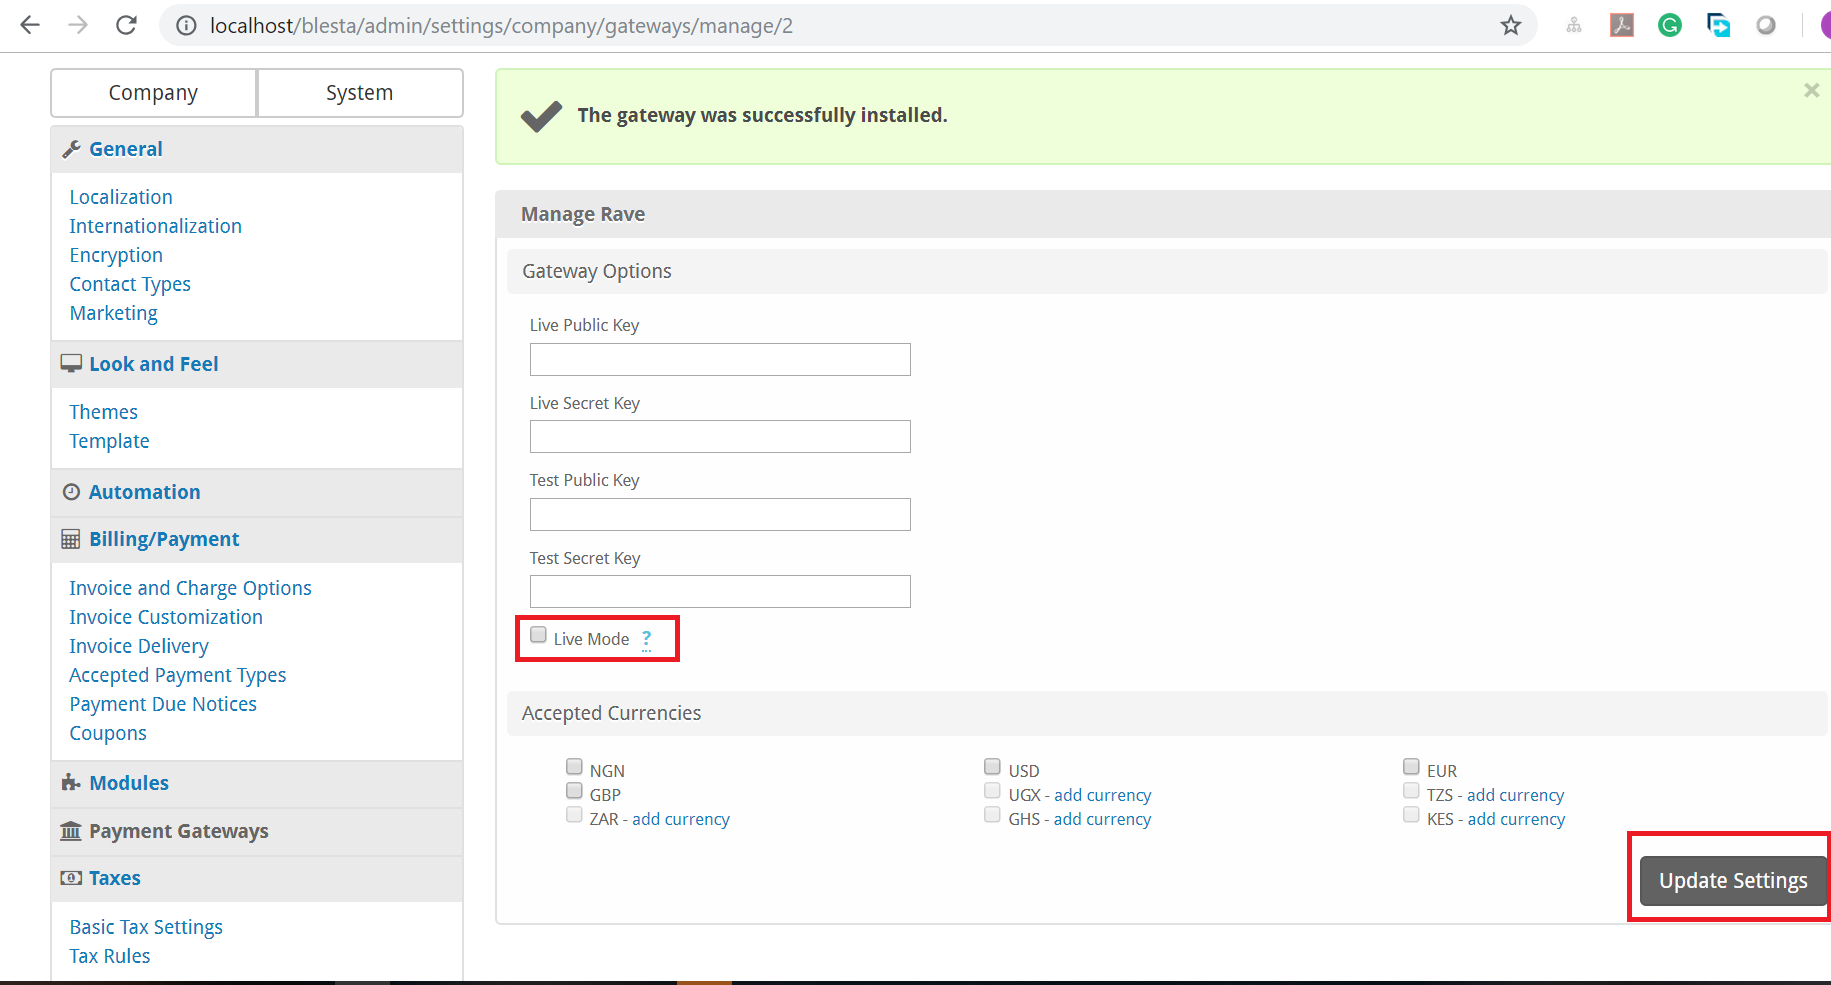Bookmark this page with the star
Screen dimensions: 1831x985
1510,26
